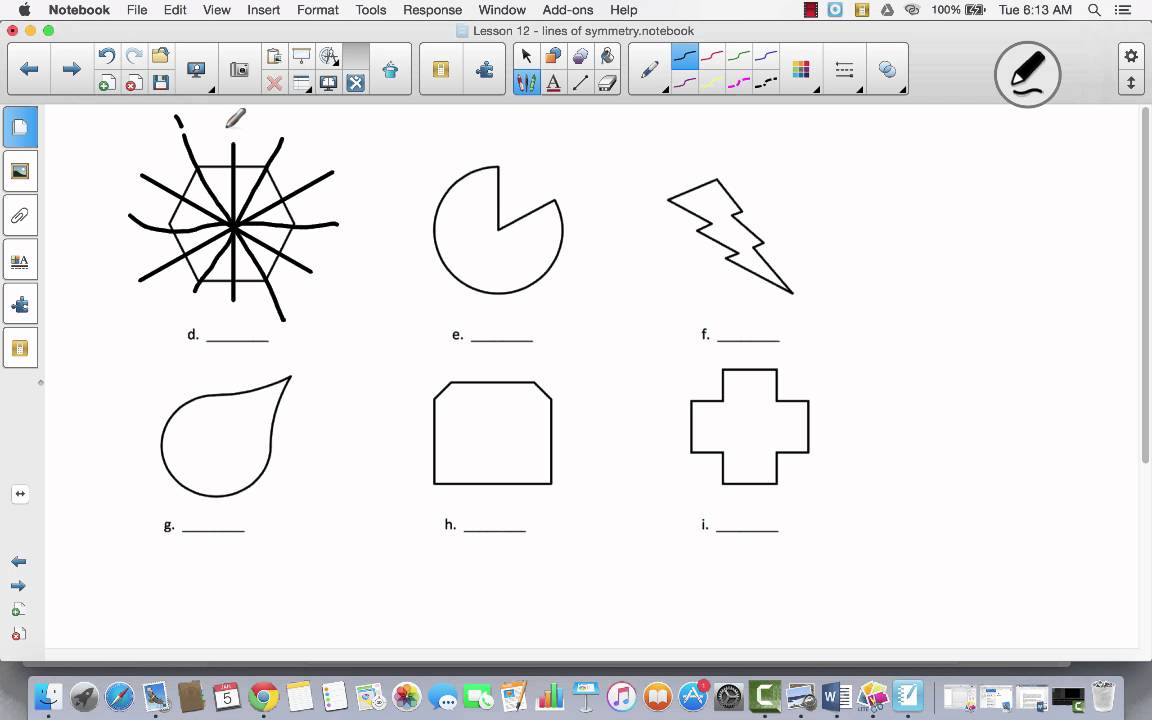Choose the yellow highlighter line style
Screen dimensions: 1152x720
coord(711,82)
